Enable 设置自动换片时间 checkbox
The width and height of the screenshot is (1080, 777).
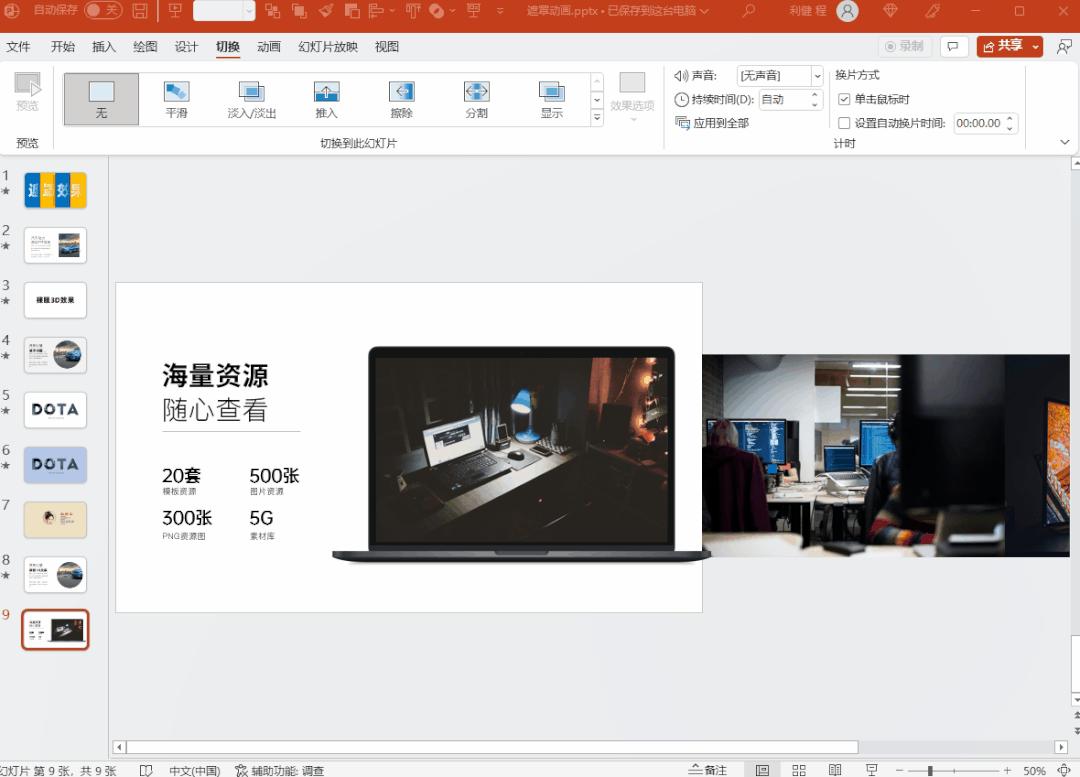click(x=845, y=123)
